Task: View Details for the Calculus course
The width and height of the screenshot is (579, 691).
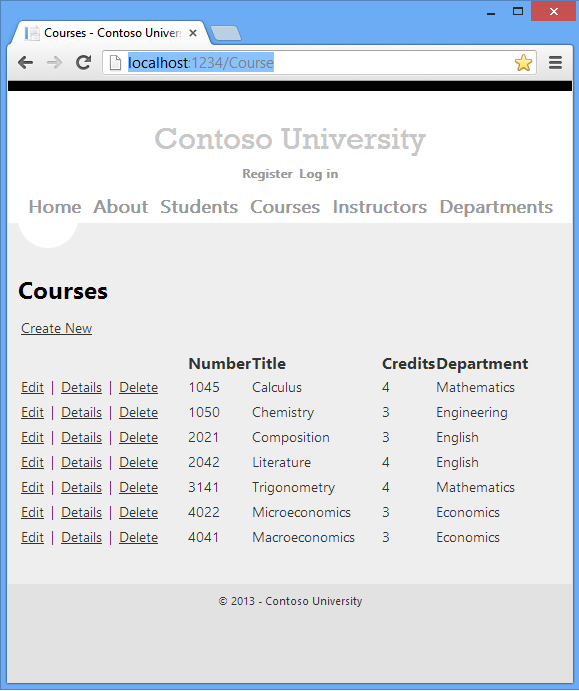Action: point(82,387)
